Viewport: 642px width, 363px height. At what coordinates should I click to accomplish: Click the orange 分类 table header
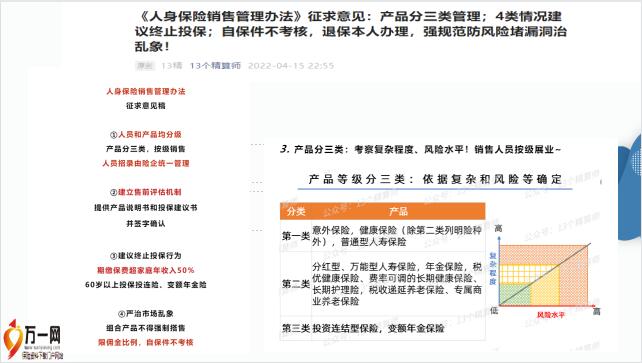(x=296, y=211)
